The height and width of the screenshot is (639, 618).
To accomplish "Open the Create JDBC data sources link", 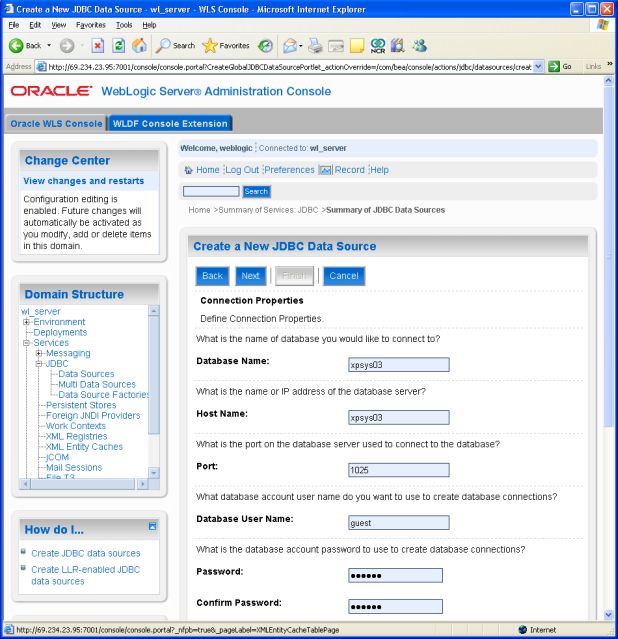I will pos(85,553).
